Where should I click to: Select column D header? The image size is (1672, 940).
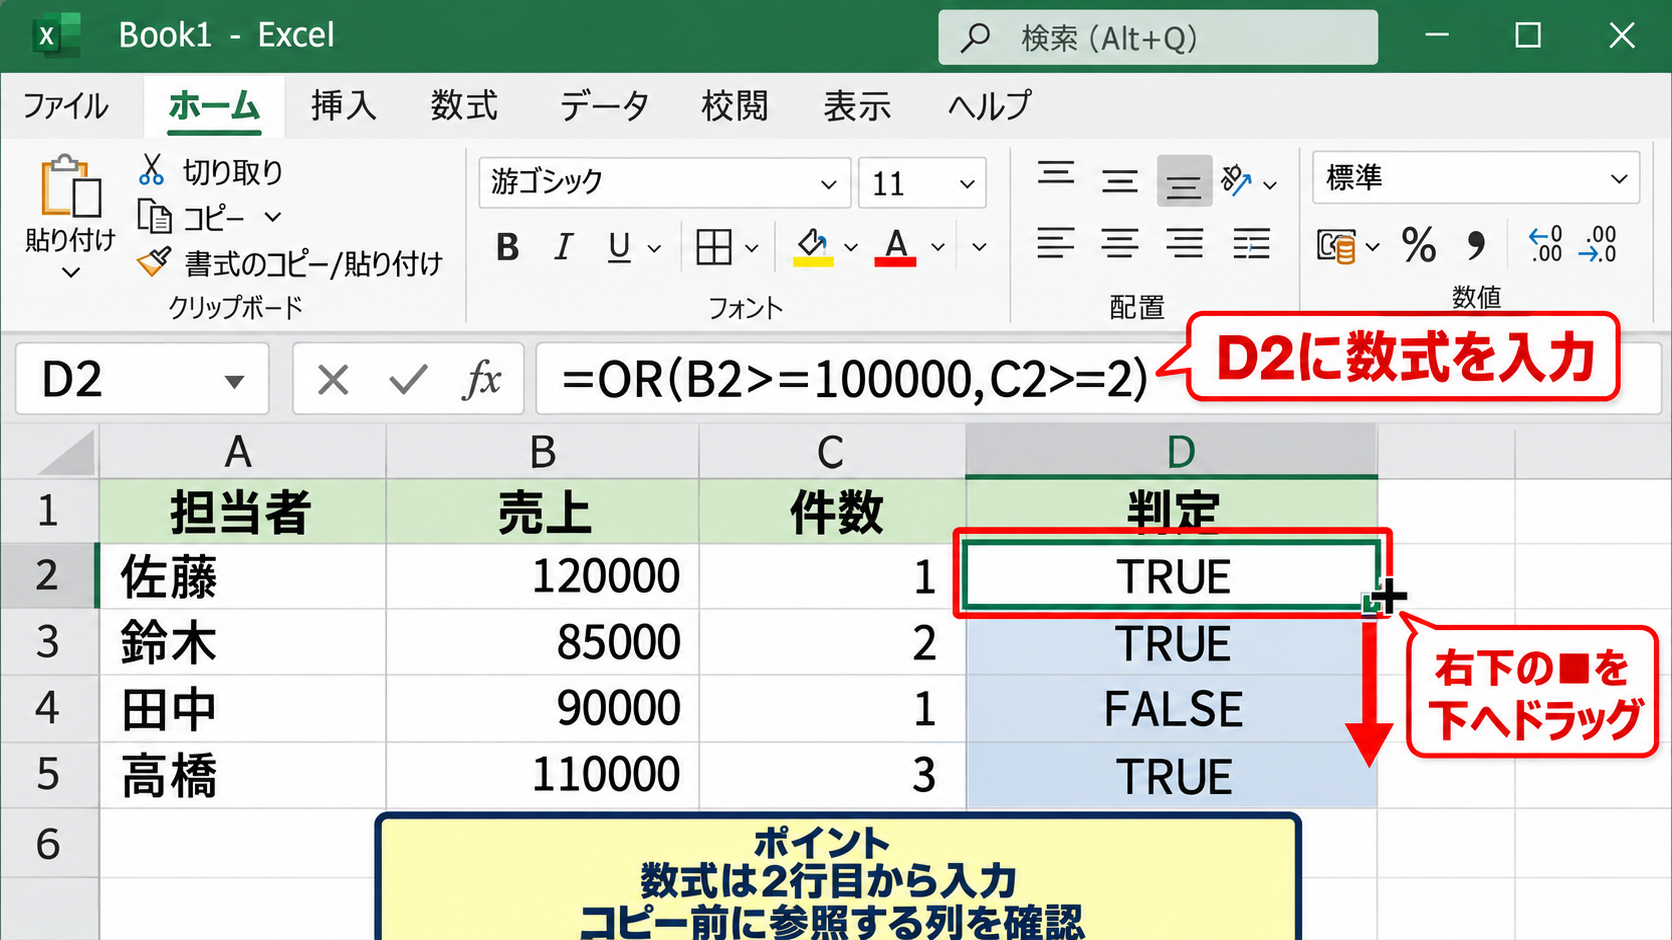click(1171, 451)
